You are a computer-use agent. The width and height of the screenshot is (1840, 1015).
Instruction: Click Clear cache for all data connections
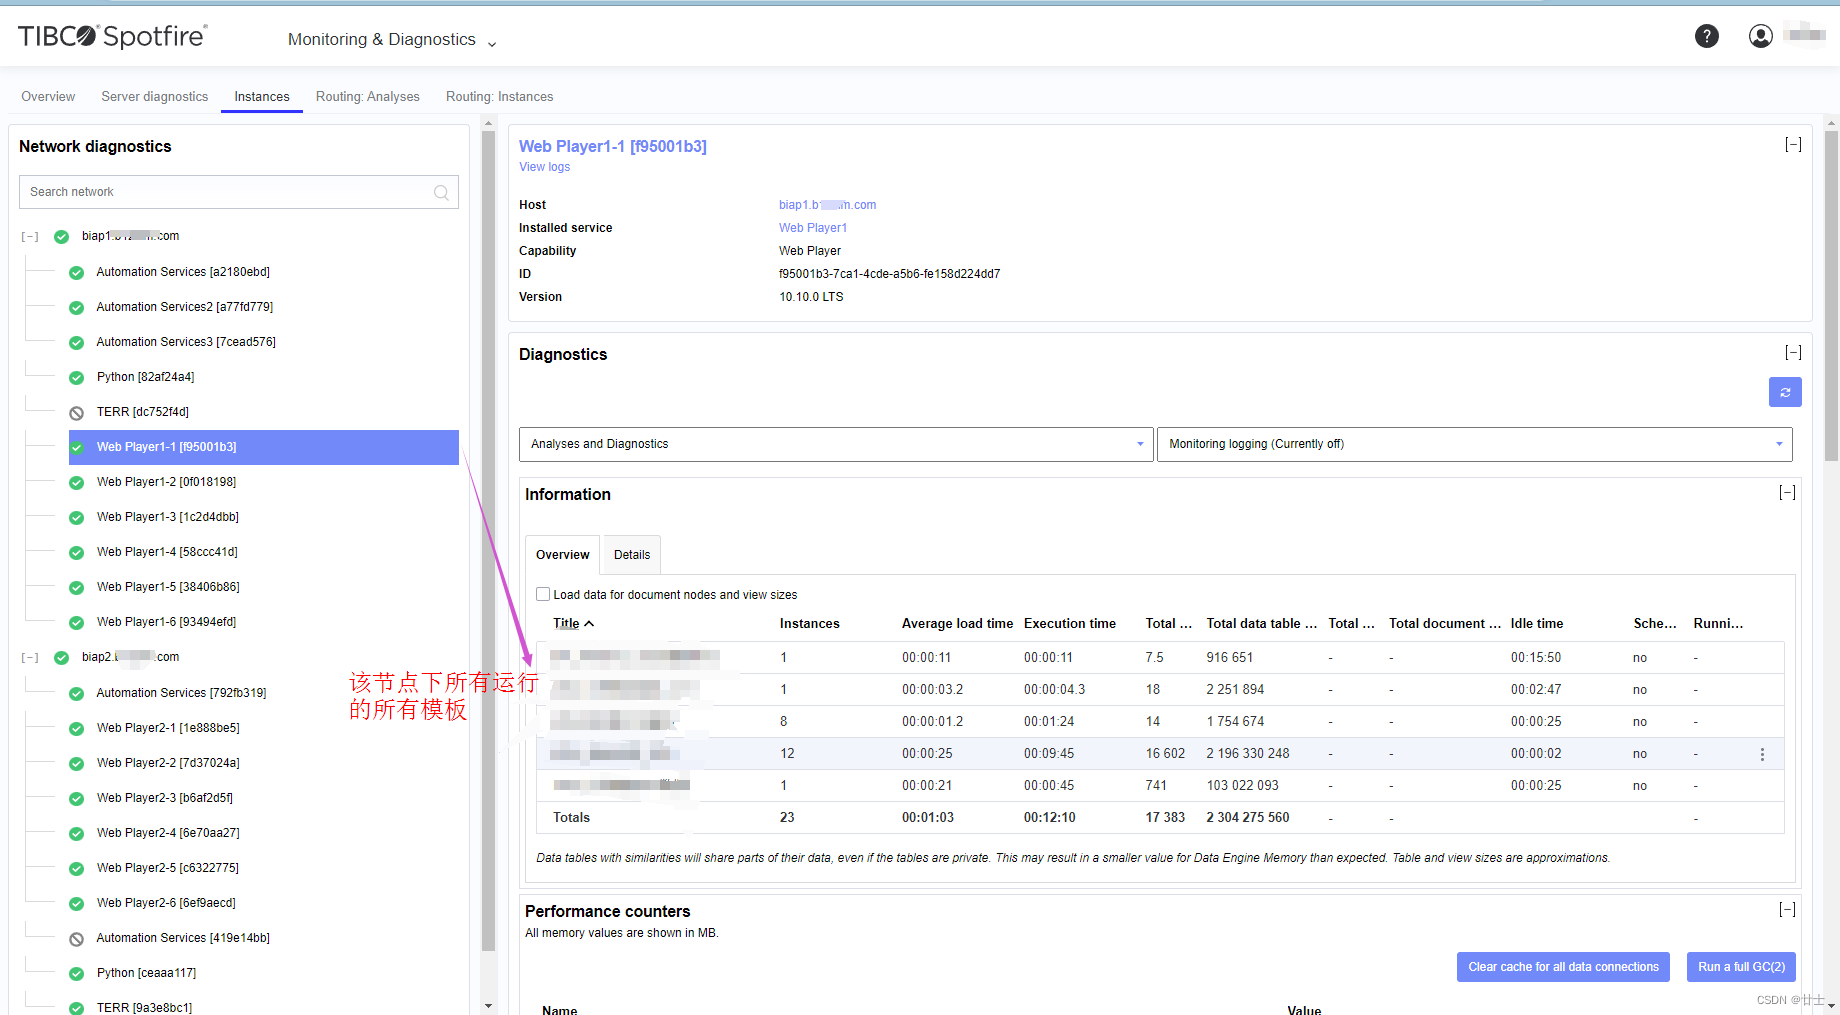[1563, 967]
